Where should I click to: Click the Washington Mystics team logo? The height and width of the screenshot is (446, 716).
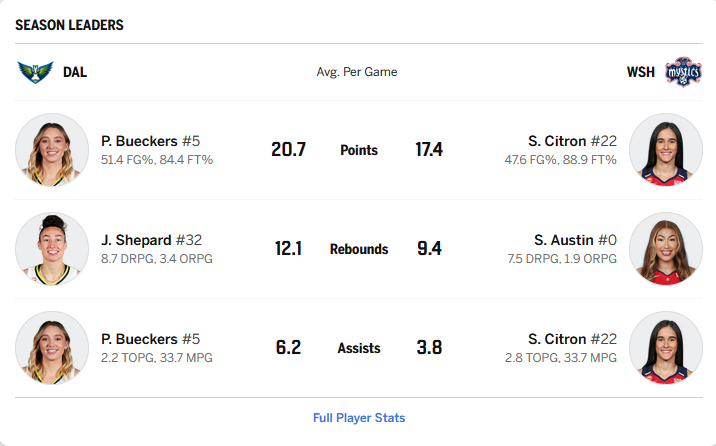[683, 72]
